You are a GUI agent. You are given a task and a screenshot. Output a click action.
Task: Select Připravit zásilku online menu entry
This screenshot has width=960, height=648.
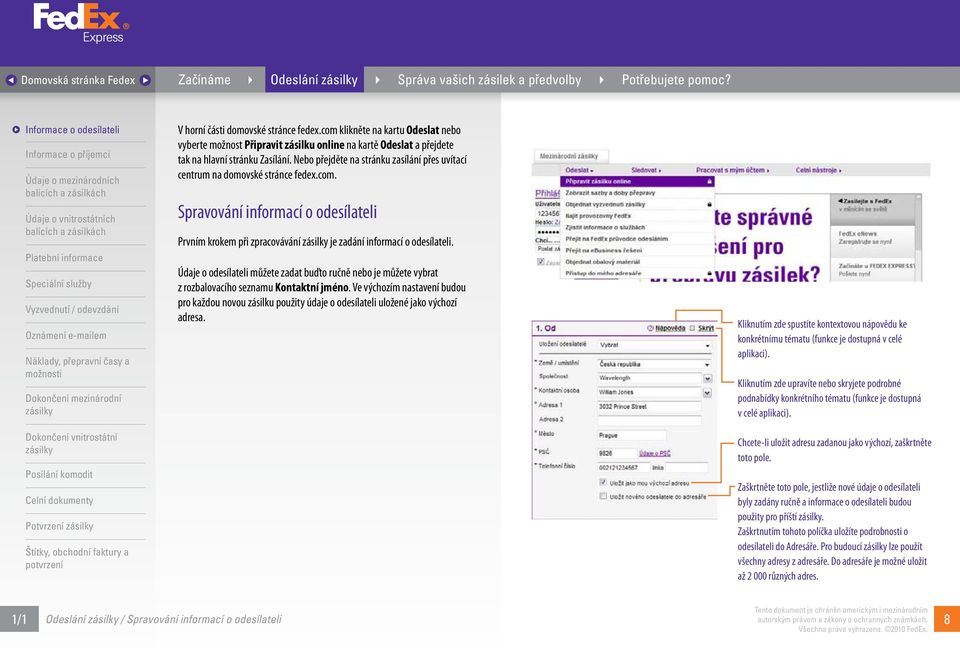point(637,181)
